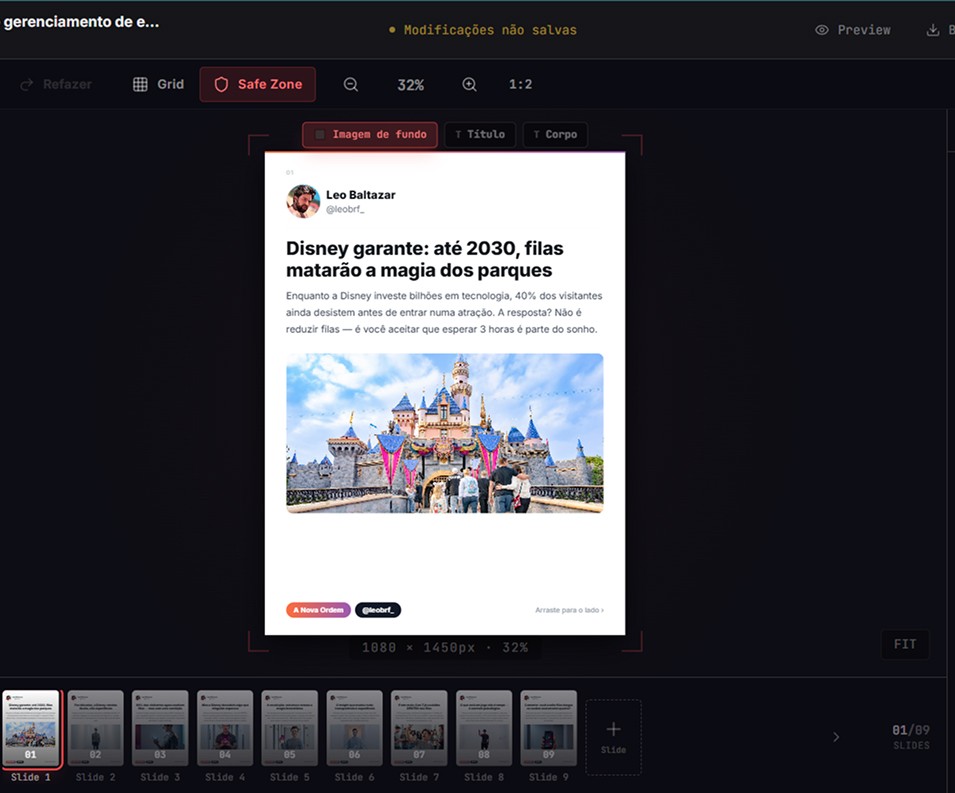Click the slide headline about Disney garante

(x=425, y=259)
